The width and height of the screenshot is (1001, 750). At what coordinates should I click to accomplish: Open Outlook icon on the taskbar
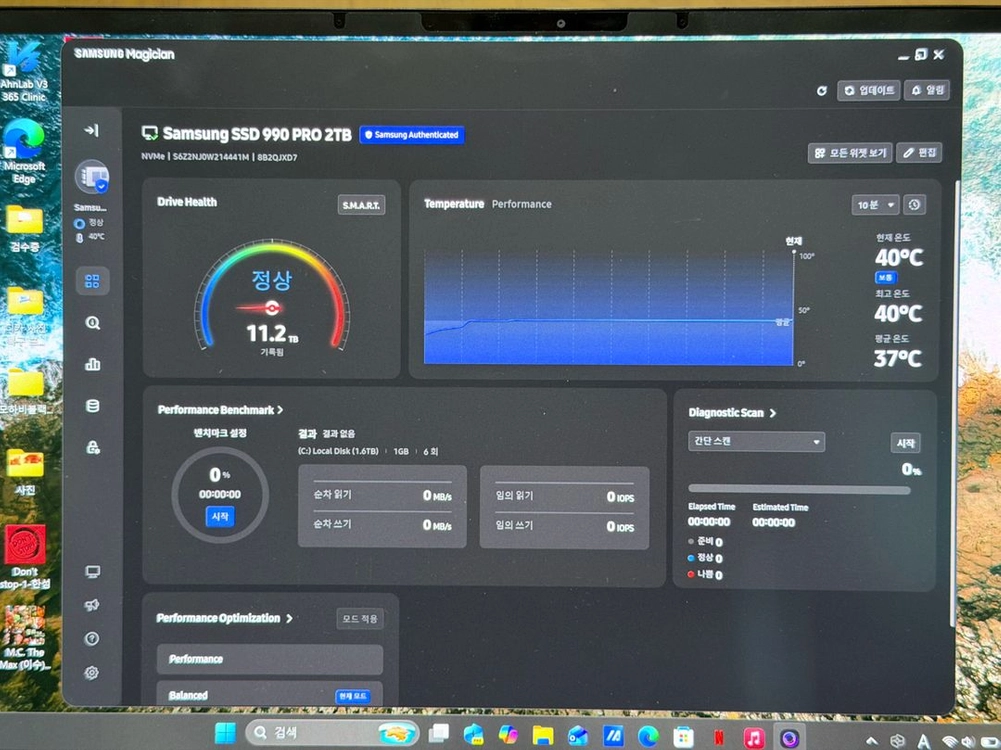578,736
